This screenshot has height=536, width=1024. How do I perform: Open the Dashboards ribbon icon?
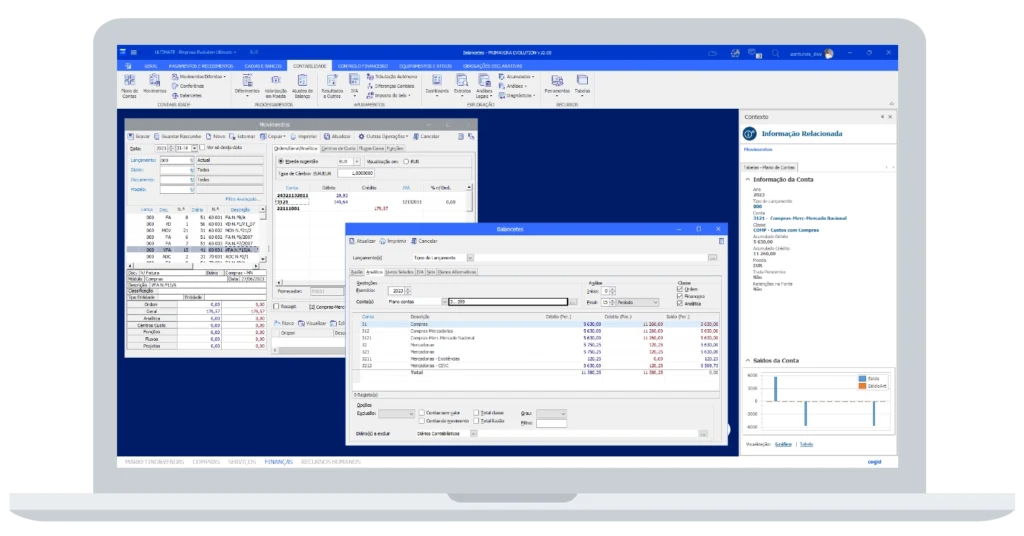436,83
